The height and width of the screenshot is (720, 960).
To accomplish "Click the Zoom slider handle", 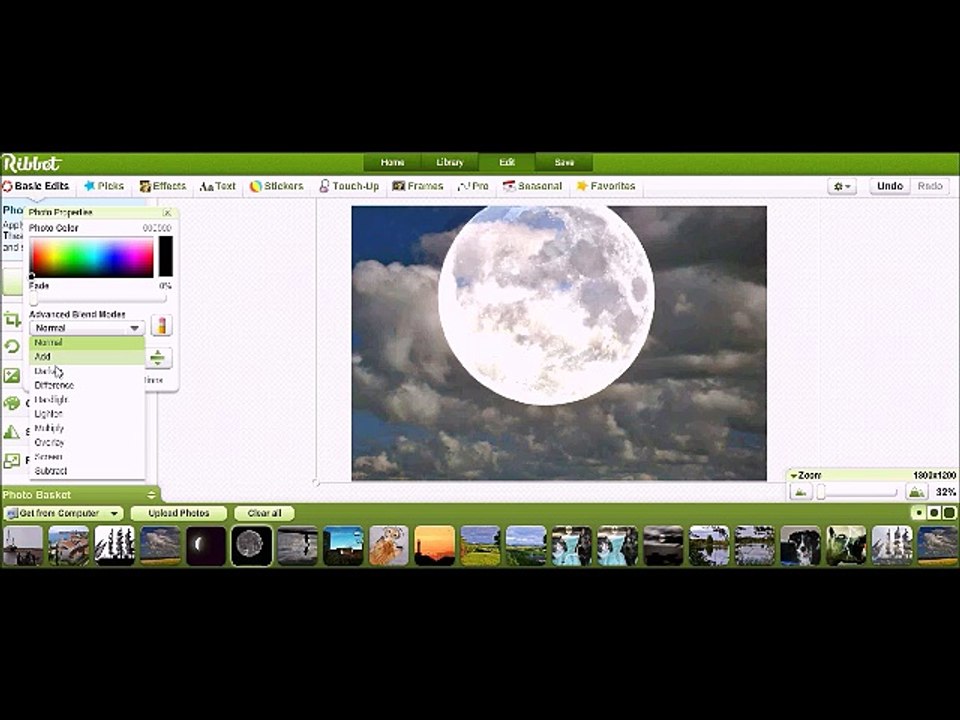I will click(x=821, y=492).
